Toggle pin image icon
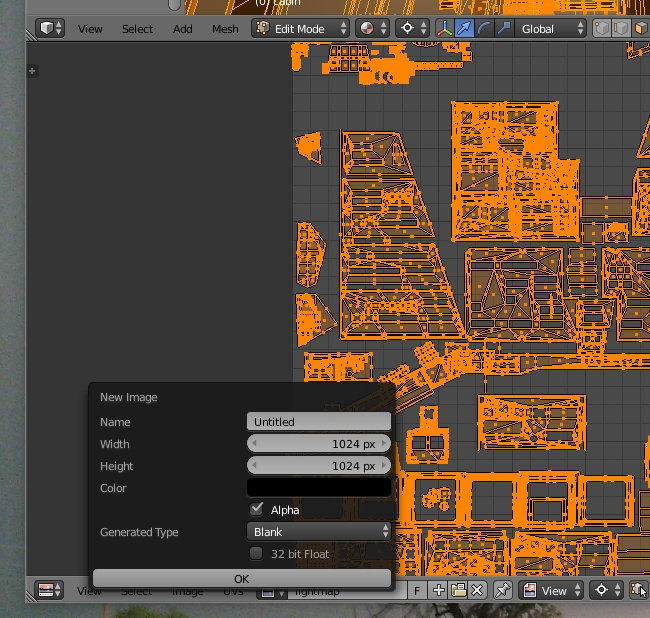 pyautogui.click(x=503, y=591)
